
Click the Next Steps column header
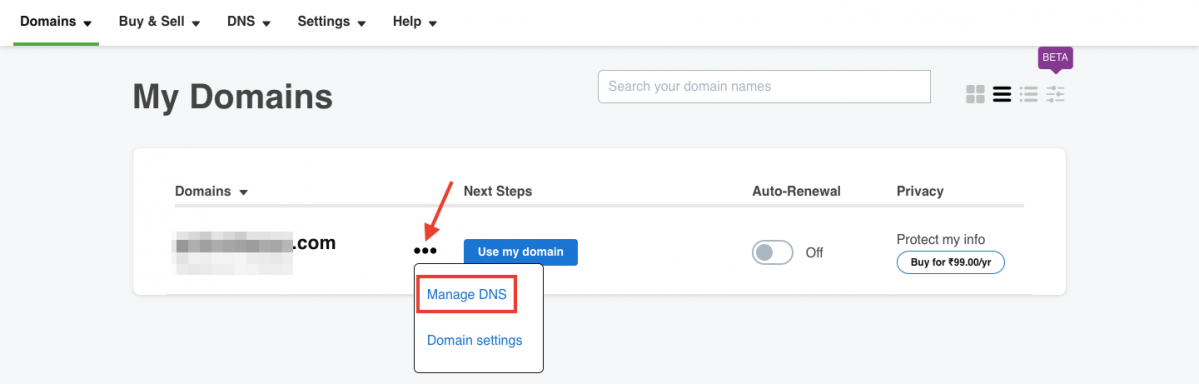click(x=498, y=191)
